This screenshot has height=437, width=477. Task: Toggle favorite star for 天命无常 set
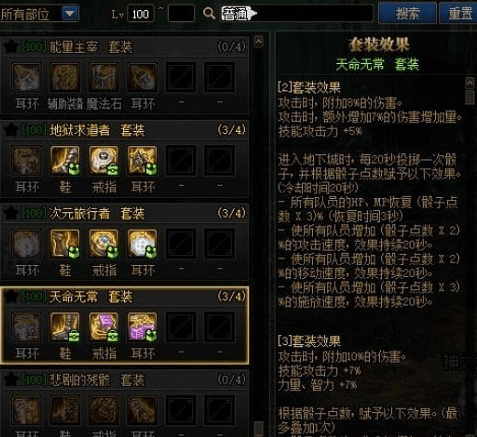10,296
